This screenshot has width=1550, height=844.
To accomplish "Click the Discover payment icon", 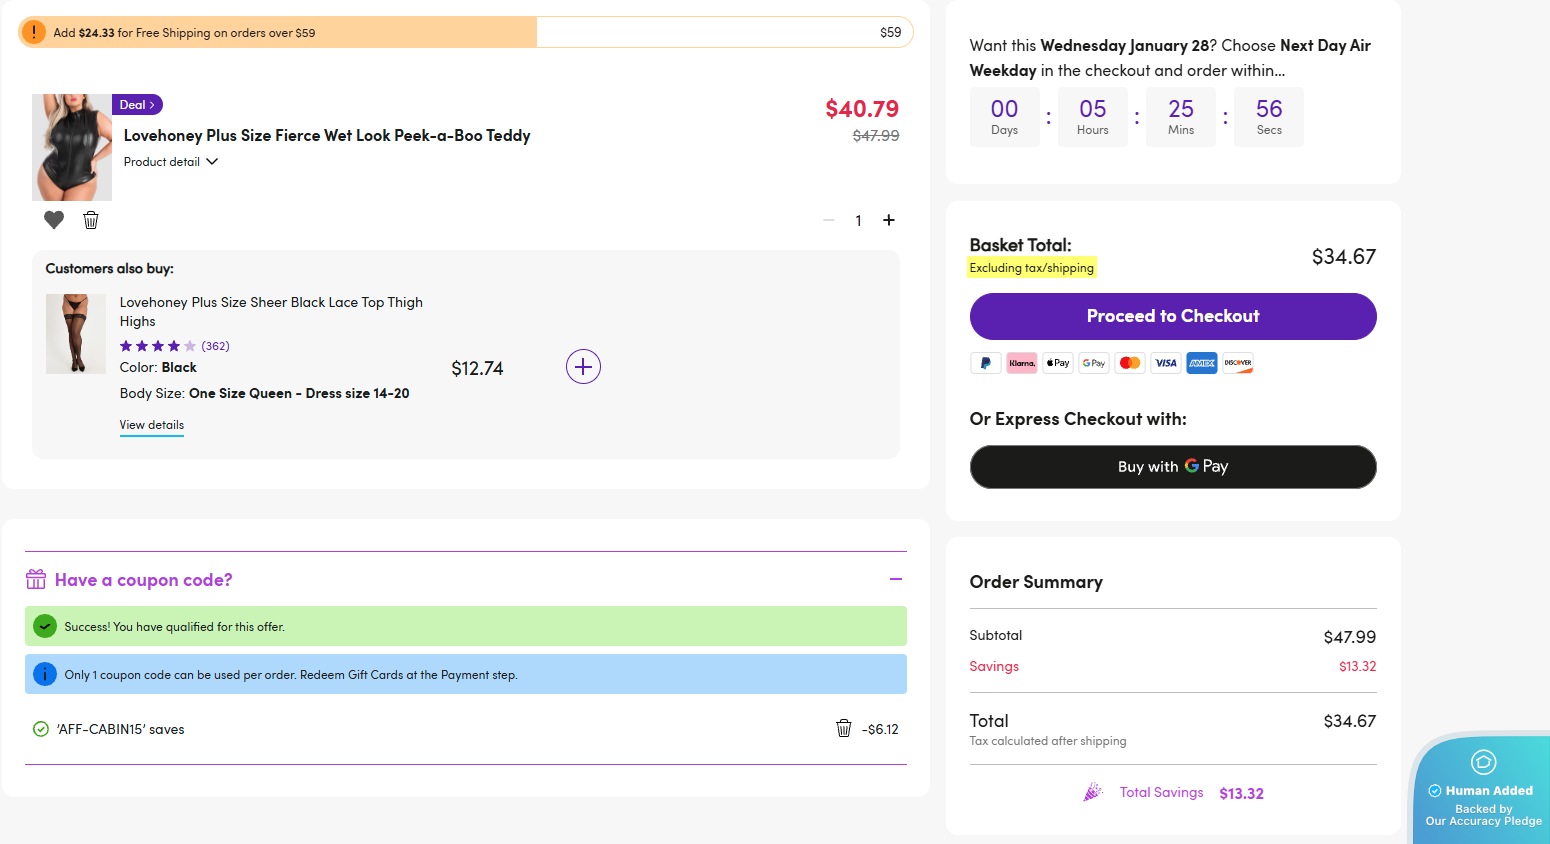I will (x=1238, y=363).
